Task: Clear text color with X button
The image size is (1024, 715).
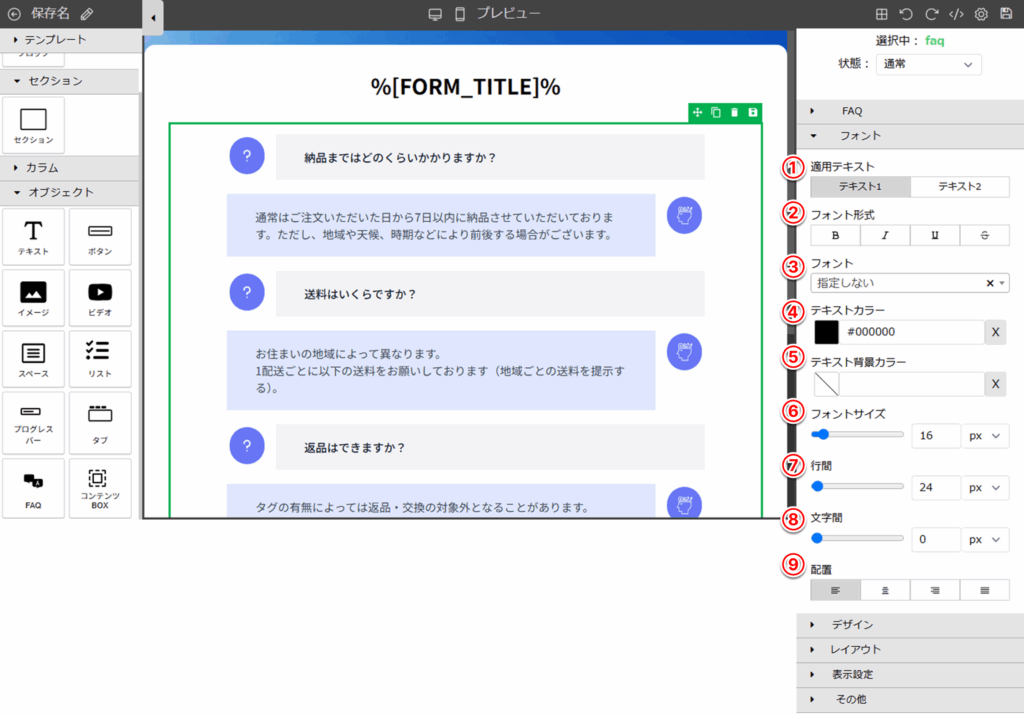Action: (x=995, y=332)
